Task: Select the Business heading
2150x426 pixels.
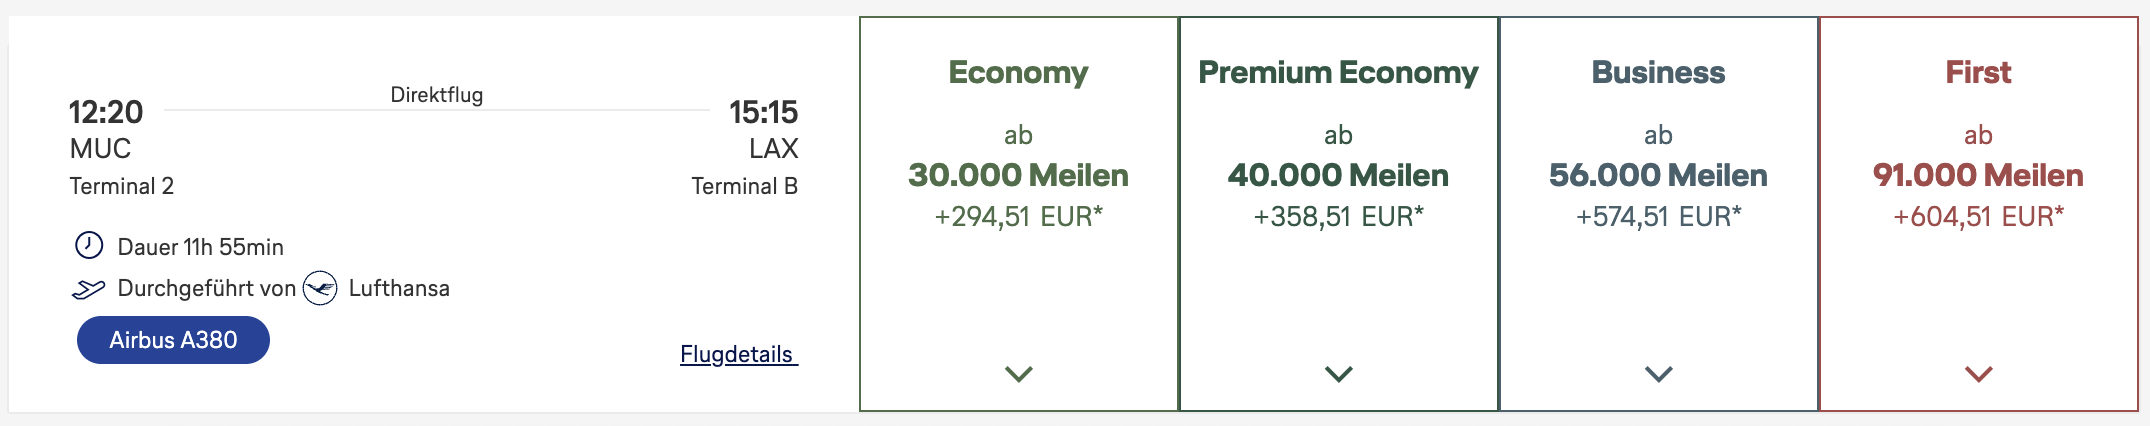Action: pos(1658,73)
